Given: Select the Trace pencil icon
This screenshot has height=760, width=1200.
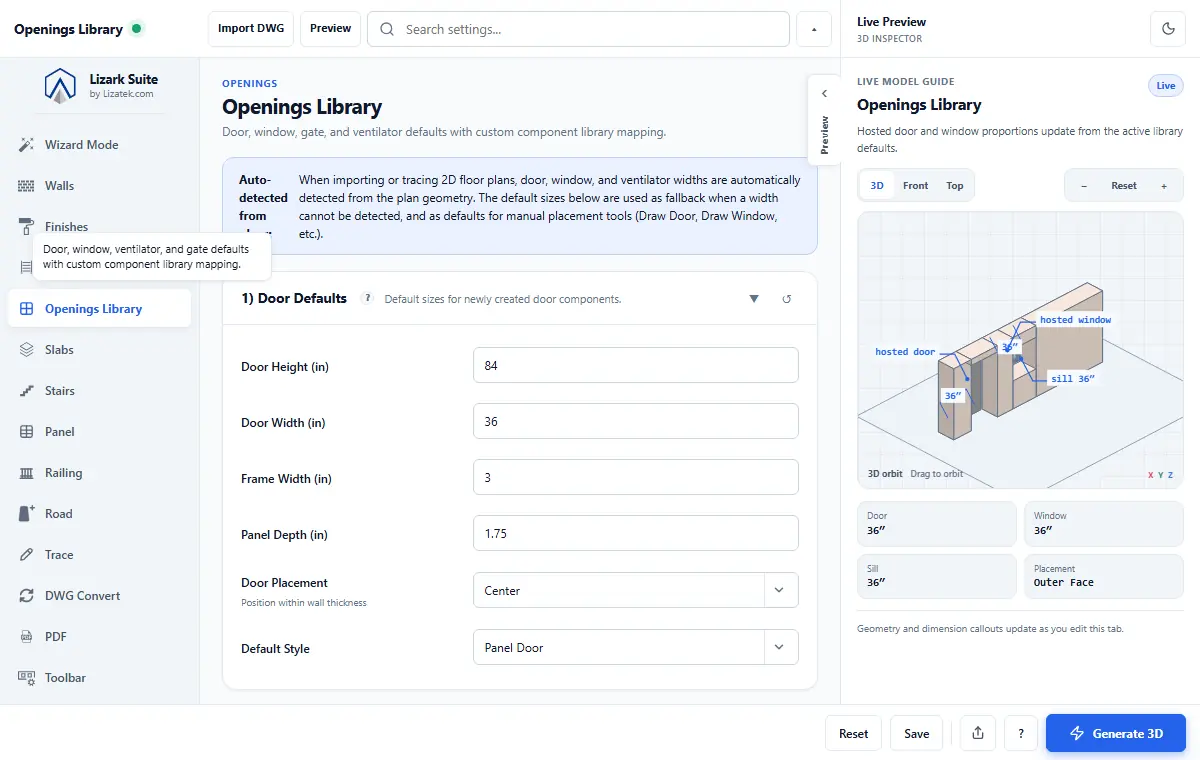Looking at the screenshot, I should (27, 555).
